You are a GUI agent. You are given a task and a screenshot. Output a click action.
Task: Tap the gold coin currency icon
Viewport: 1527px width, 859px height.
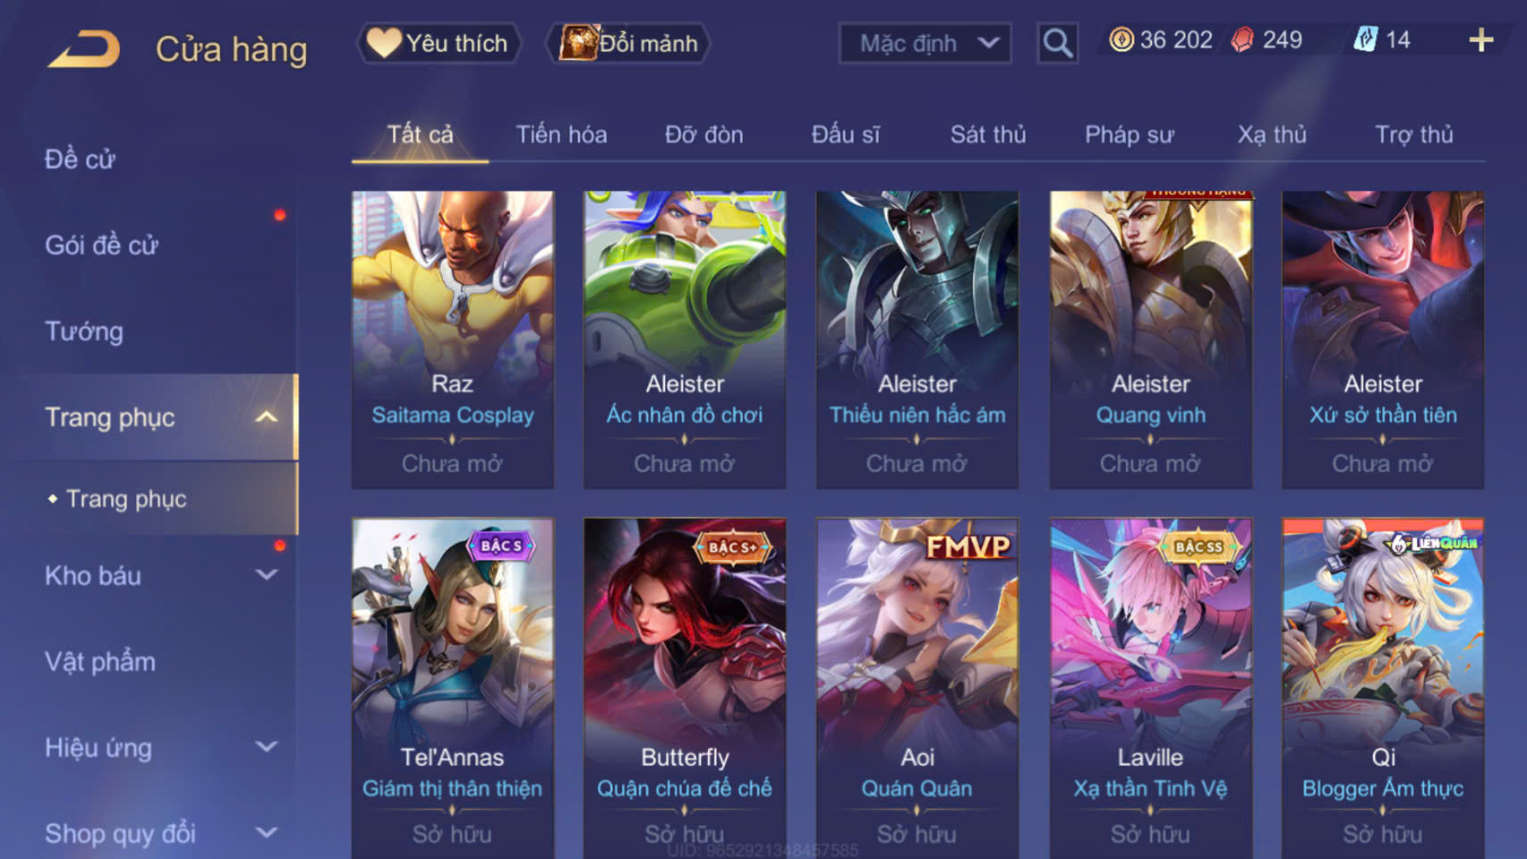click(1121, 40)
